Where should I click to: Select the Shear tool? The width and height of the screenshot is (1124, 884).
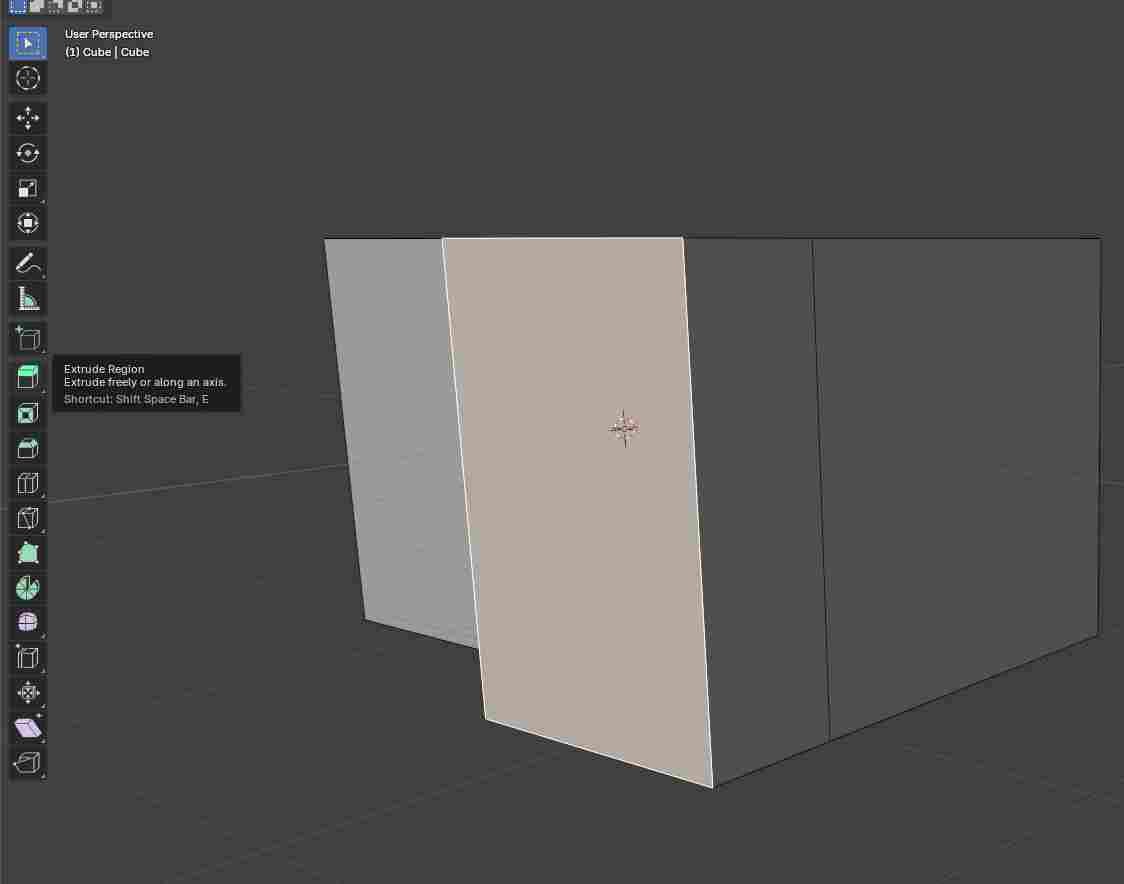click(x=28, y=727)
